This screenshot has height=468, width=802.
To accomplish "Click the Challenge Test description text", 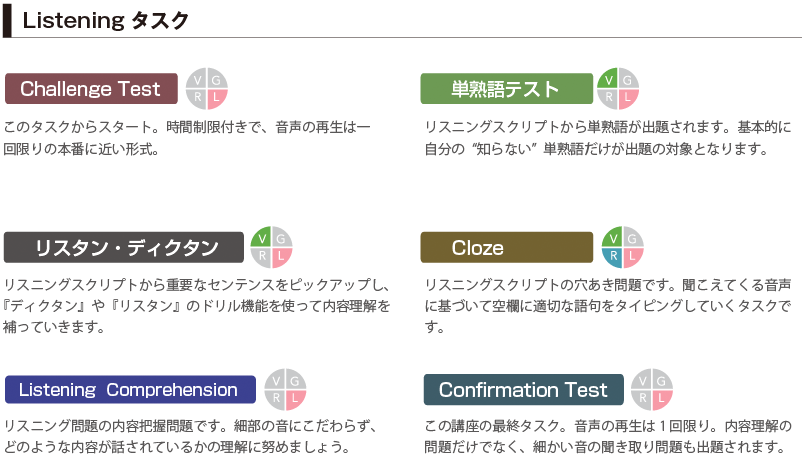I will click(x=187, y=138).
